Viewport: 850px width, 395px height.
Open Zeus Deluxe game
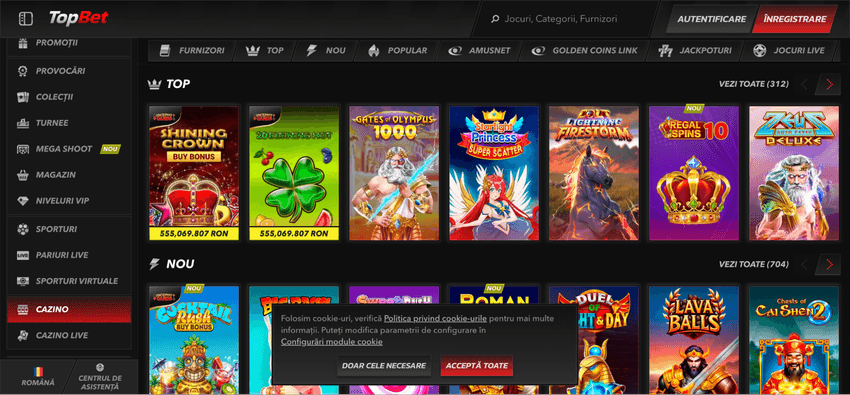pyautogui.click(x=794, y=173)
